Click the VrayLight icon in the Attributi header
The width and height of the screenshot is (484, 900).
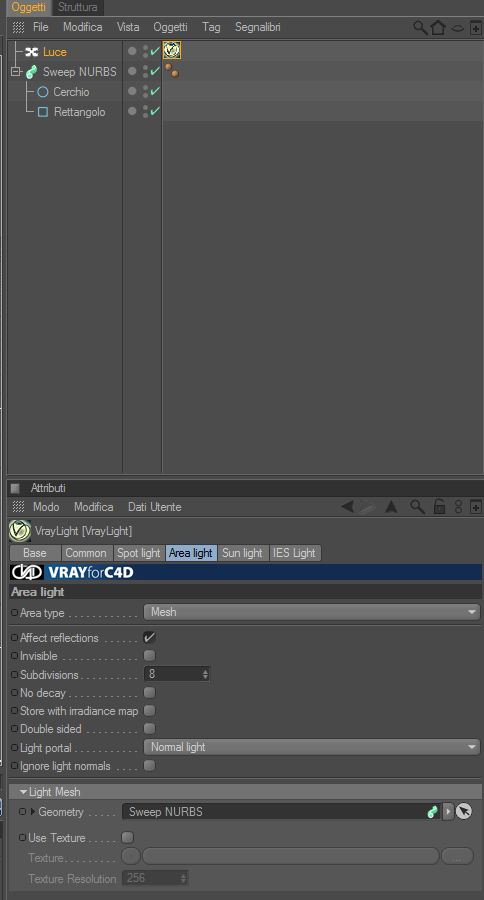point(20,531)
